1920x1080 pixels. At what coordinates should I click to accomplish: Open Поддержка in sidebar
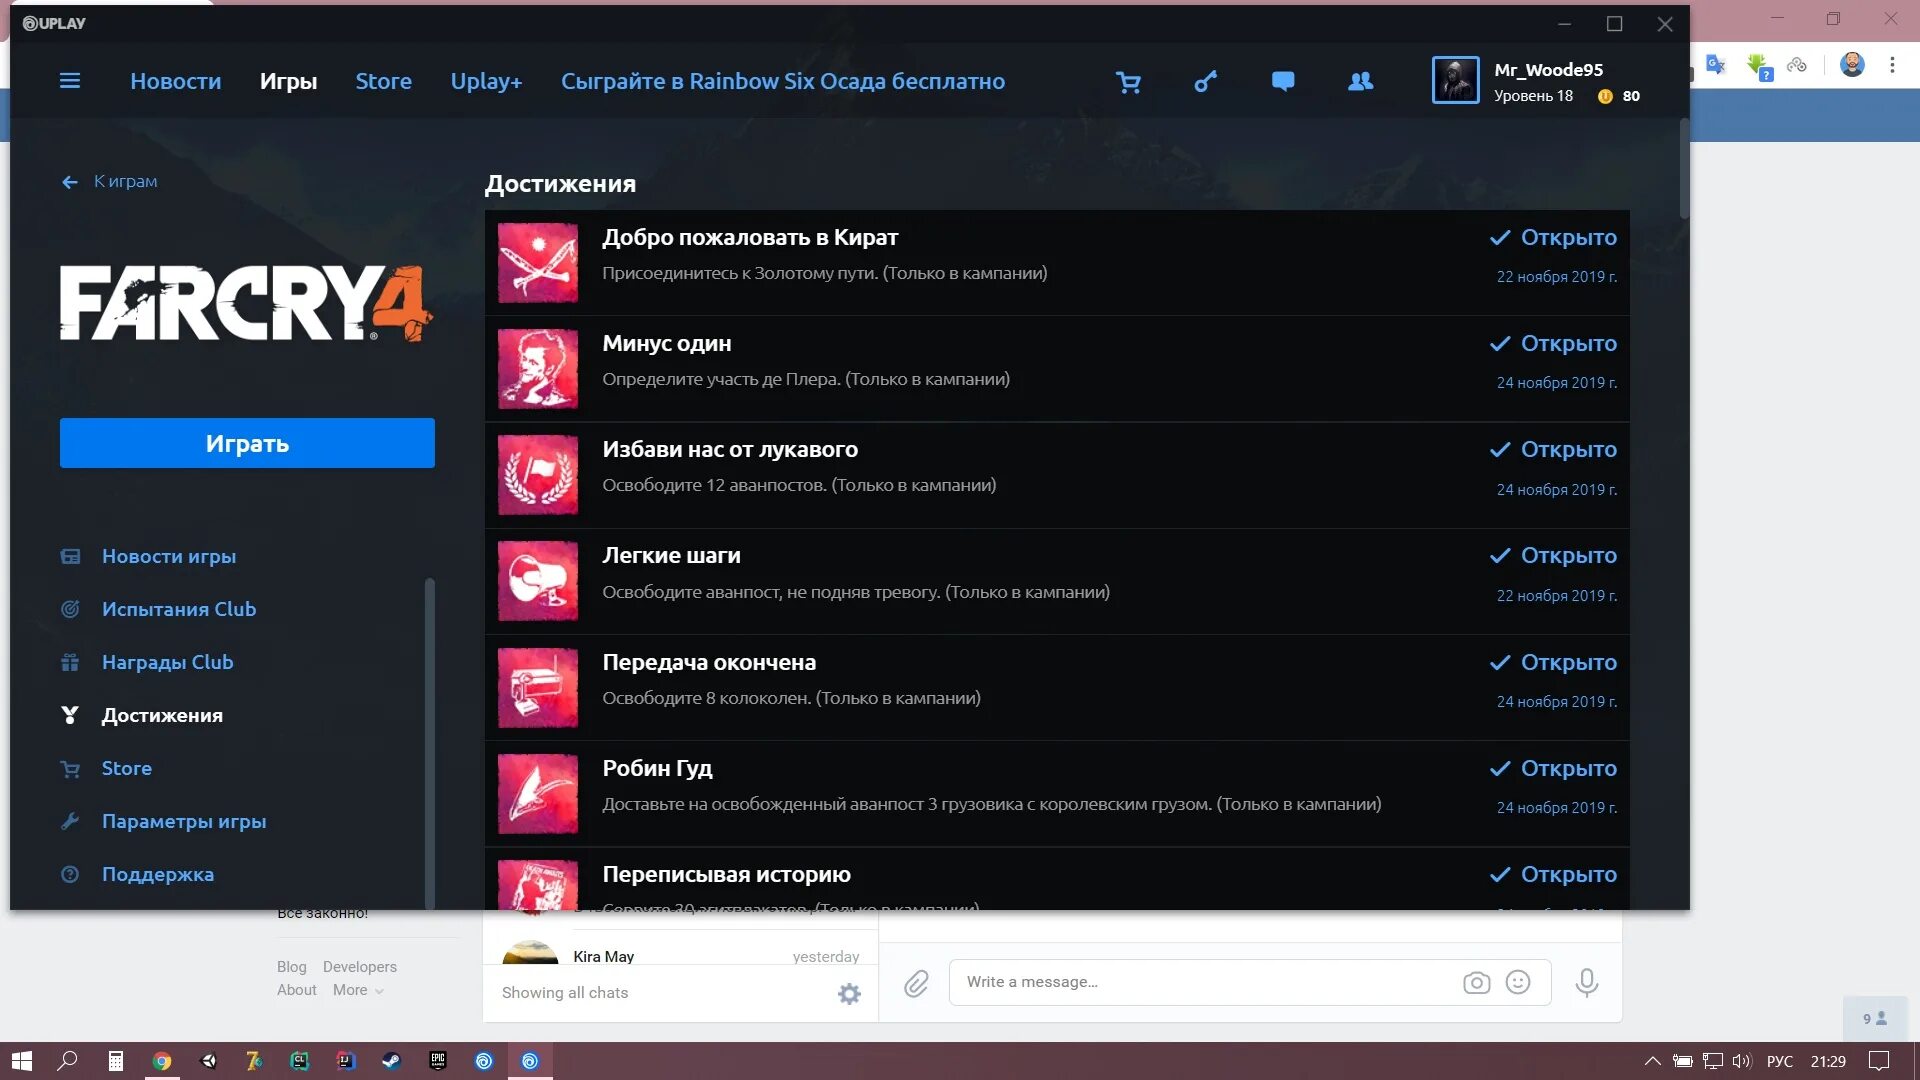click(x=158, y=874)
